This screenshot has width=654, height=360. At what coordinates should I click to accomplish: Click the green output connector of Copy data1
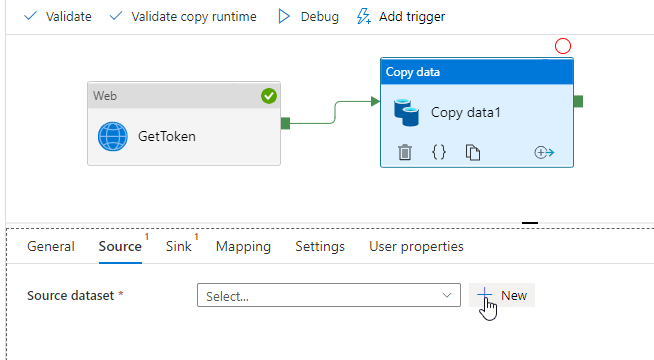click(x=579, y=101)
